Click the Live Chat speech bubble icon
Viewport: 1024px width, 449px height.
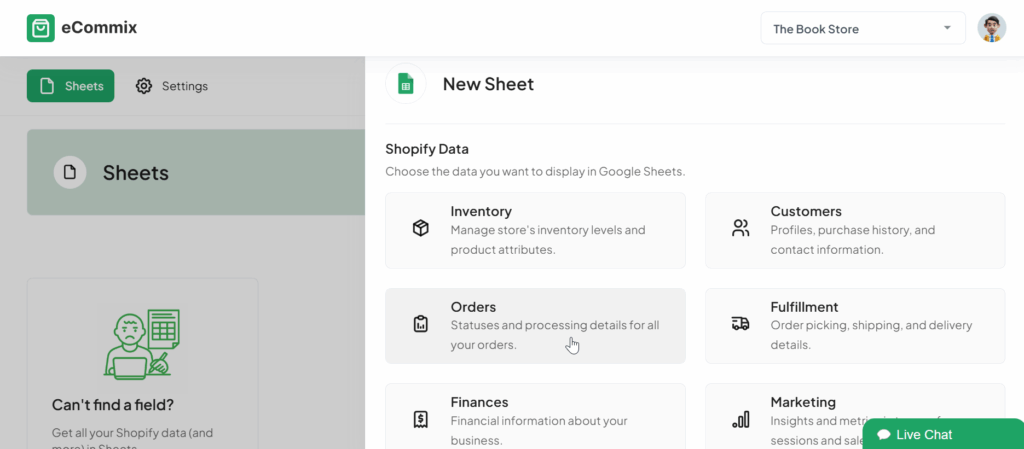(884, 435)
